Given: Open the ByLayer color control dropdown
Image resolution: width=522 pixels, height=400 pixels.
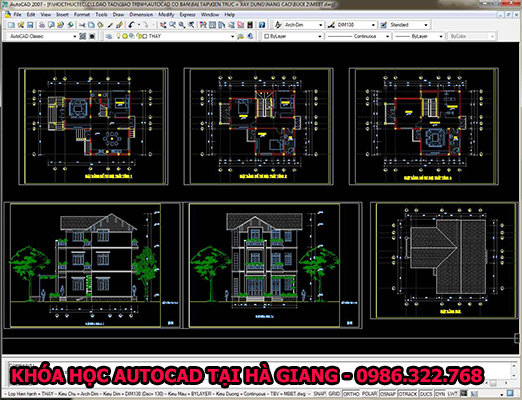Looking at the screenshot, I should point(293,36).
